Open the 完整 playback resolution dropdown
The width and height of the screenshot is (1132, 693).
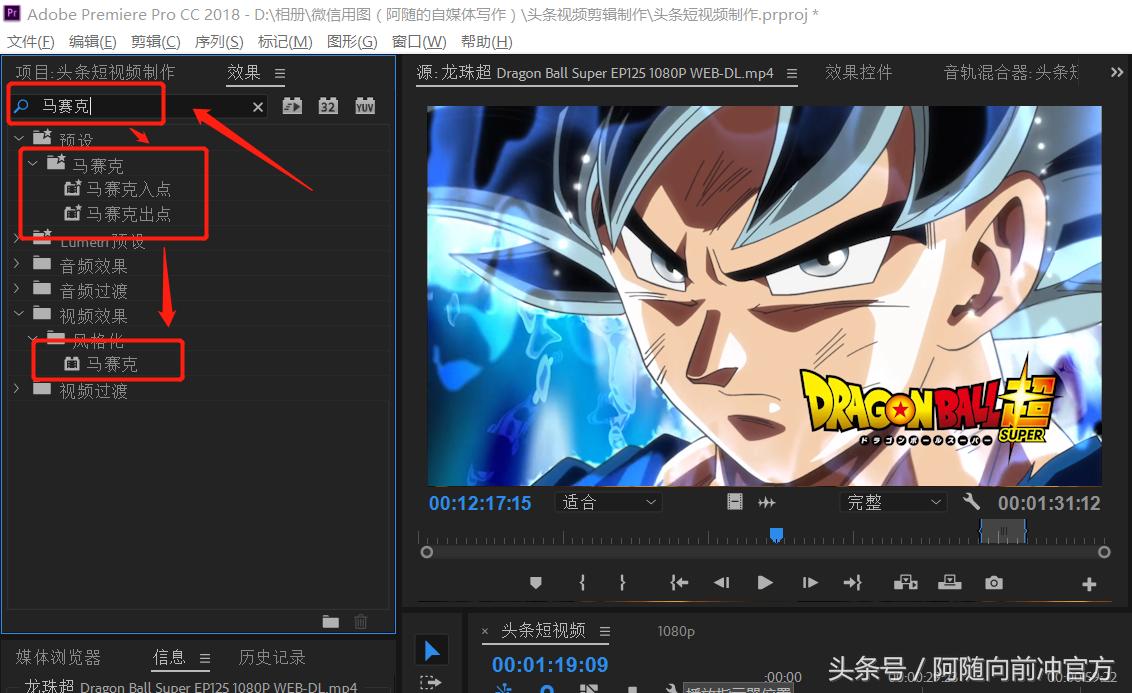[893, 502]
